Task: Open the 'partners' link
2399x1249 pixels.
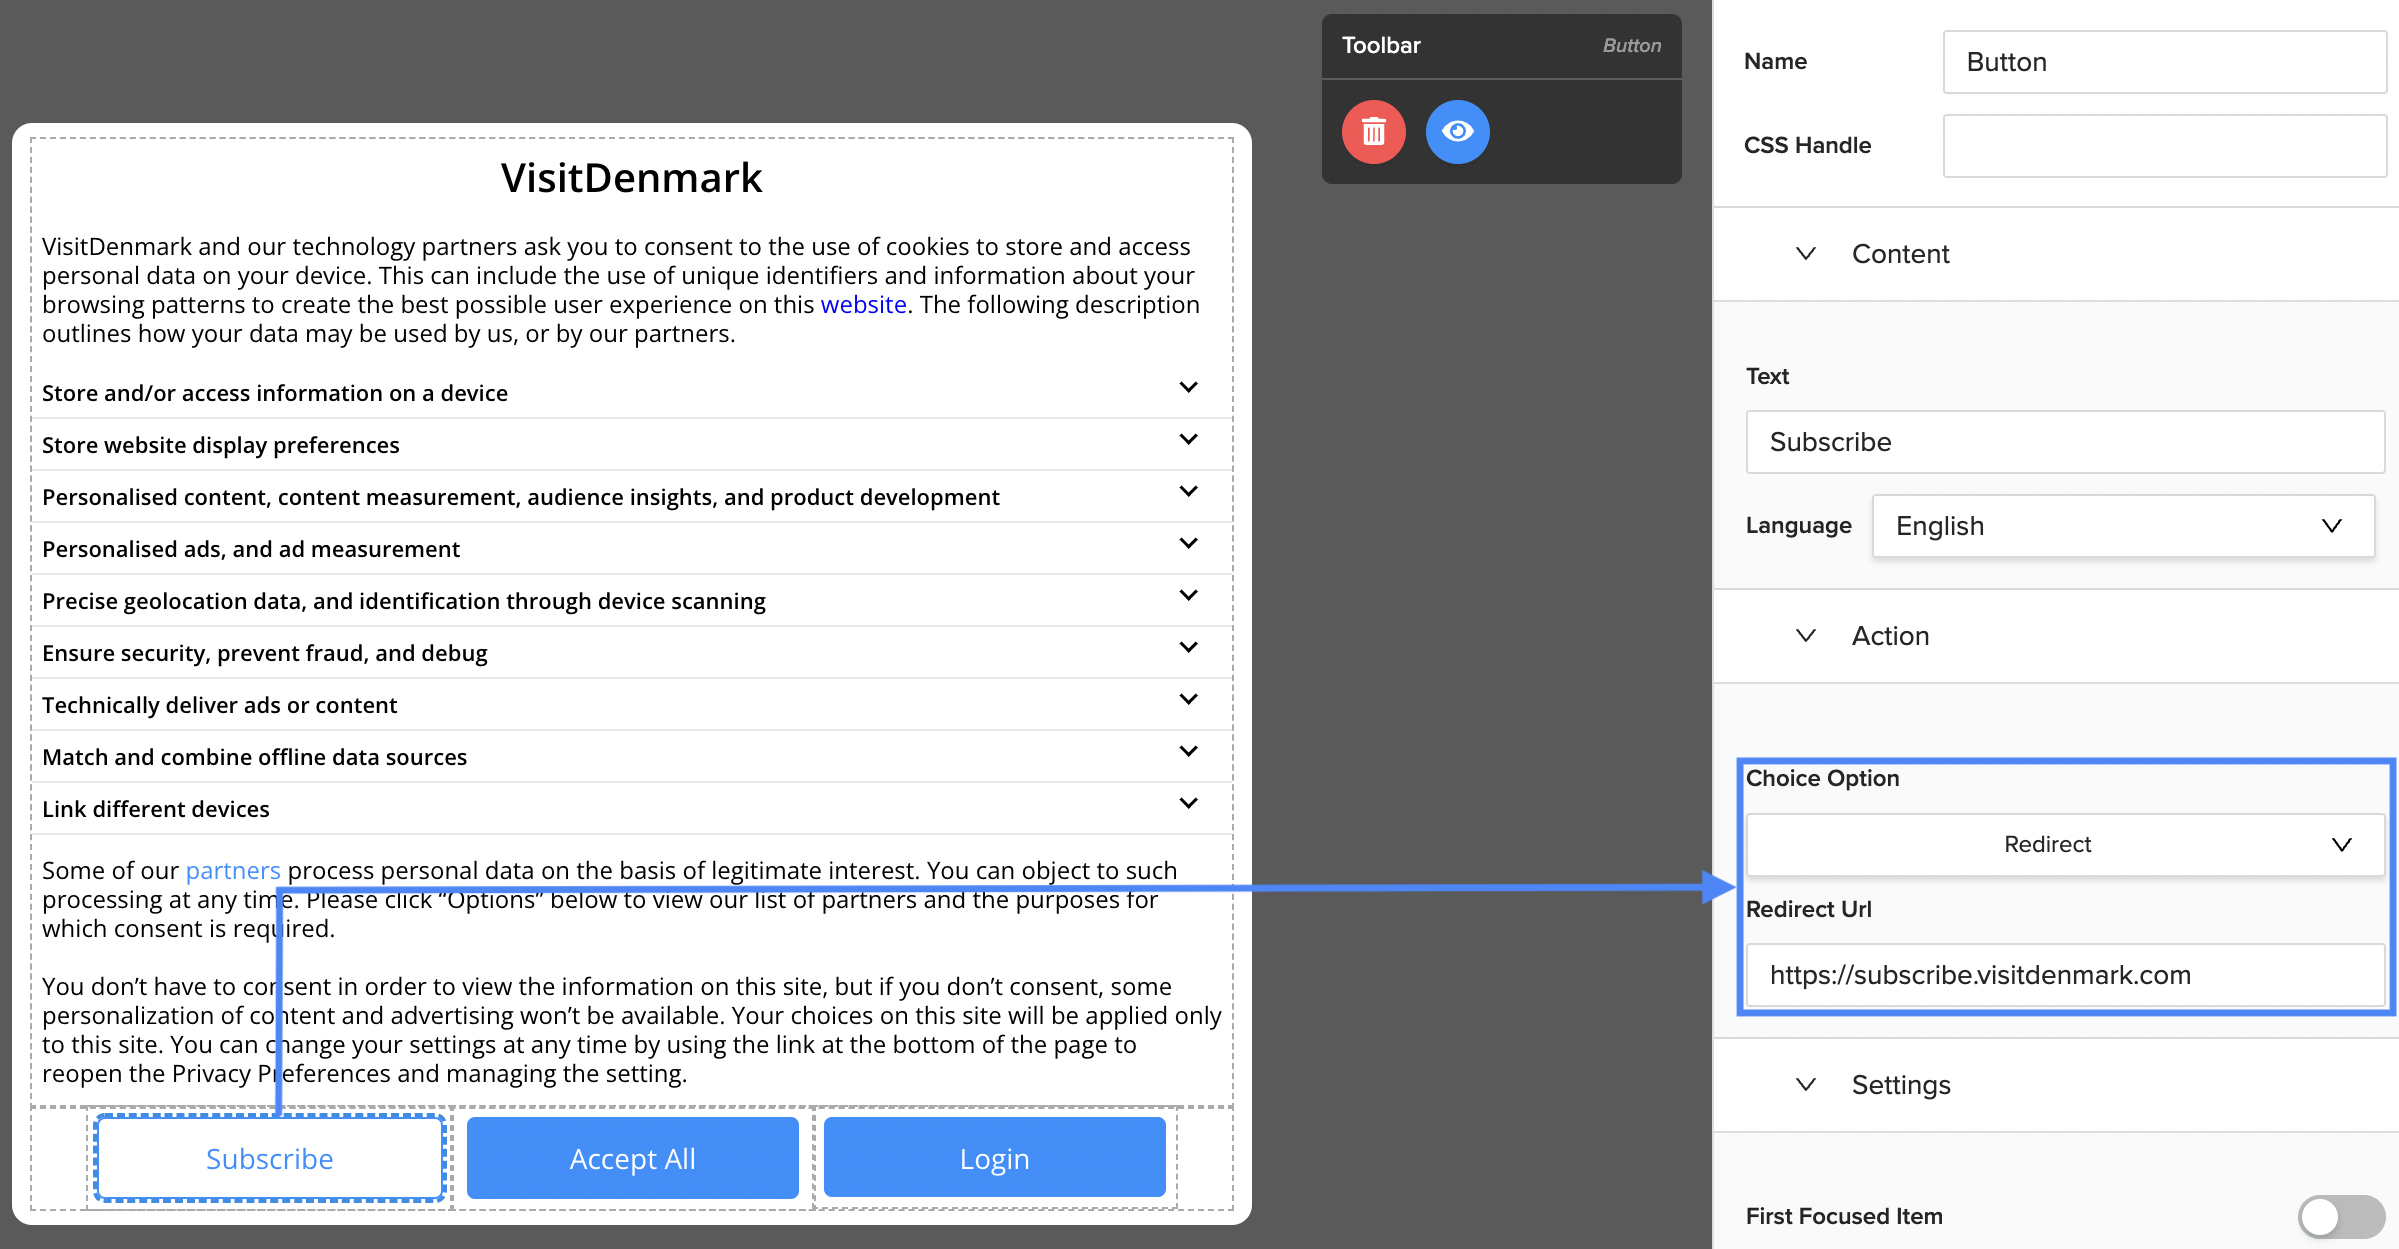Action: click(233, 870)
